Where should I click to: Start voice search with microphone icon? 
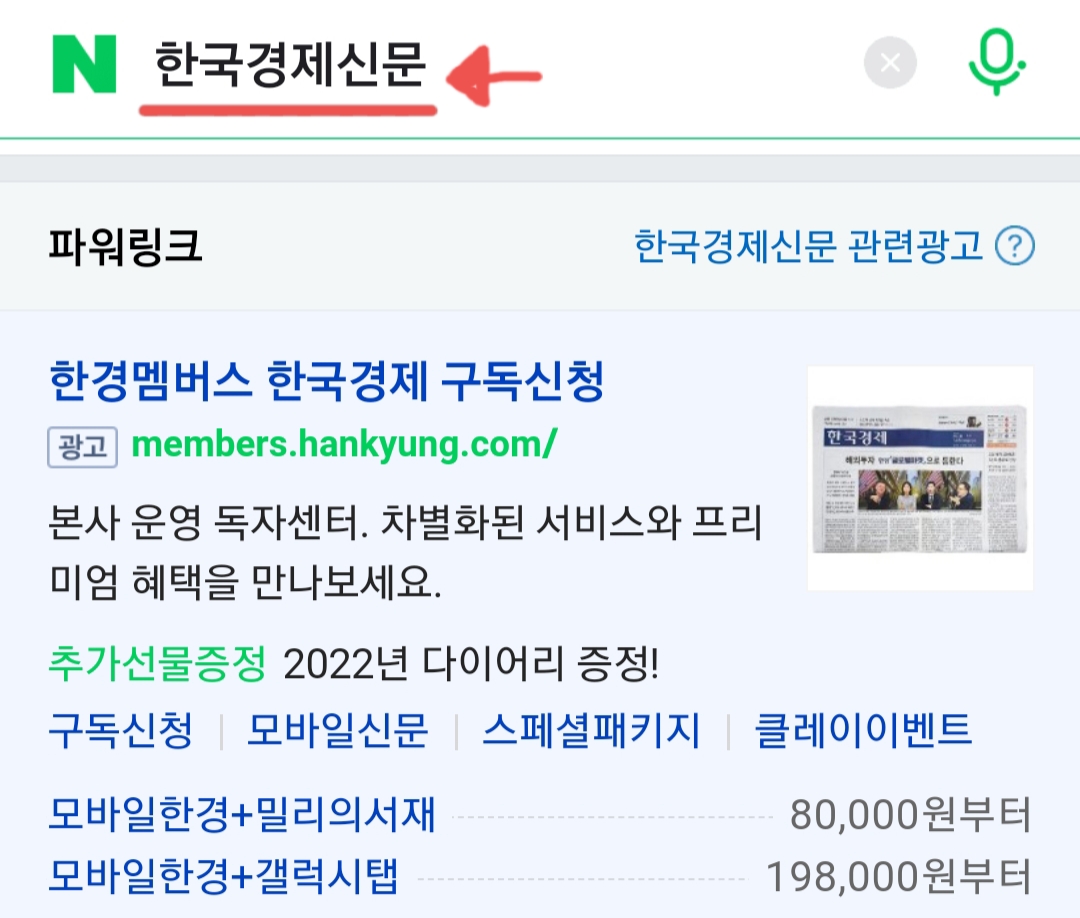997,62
